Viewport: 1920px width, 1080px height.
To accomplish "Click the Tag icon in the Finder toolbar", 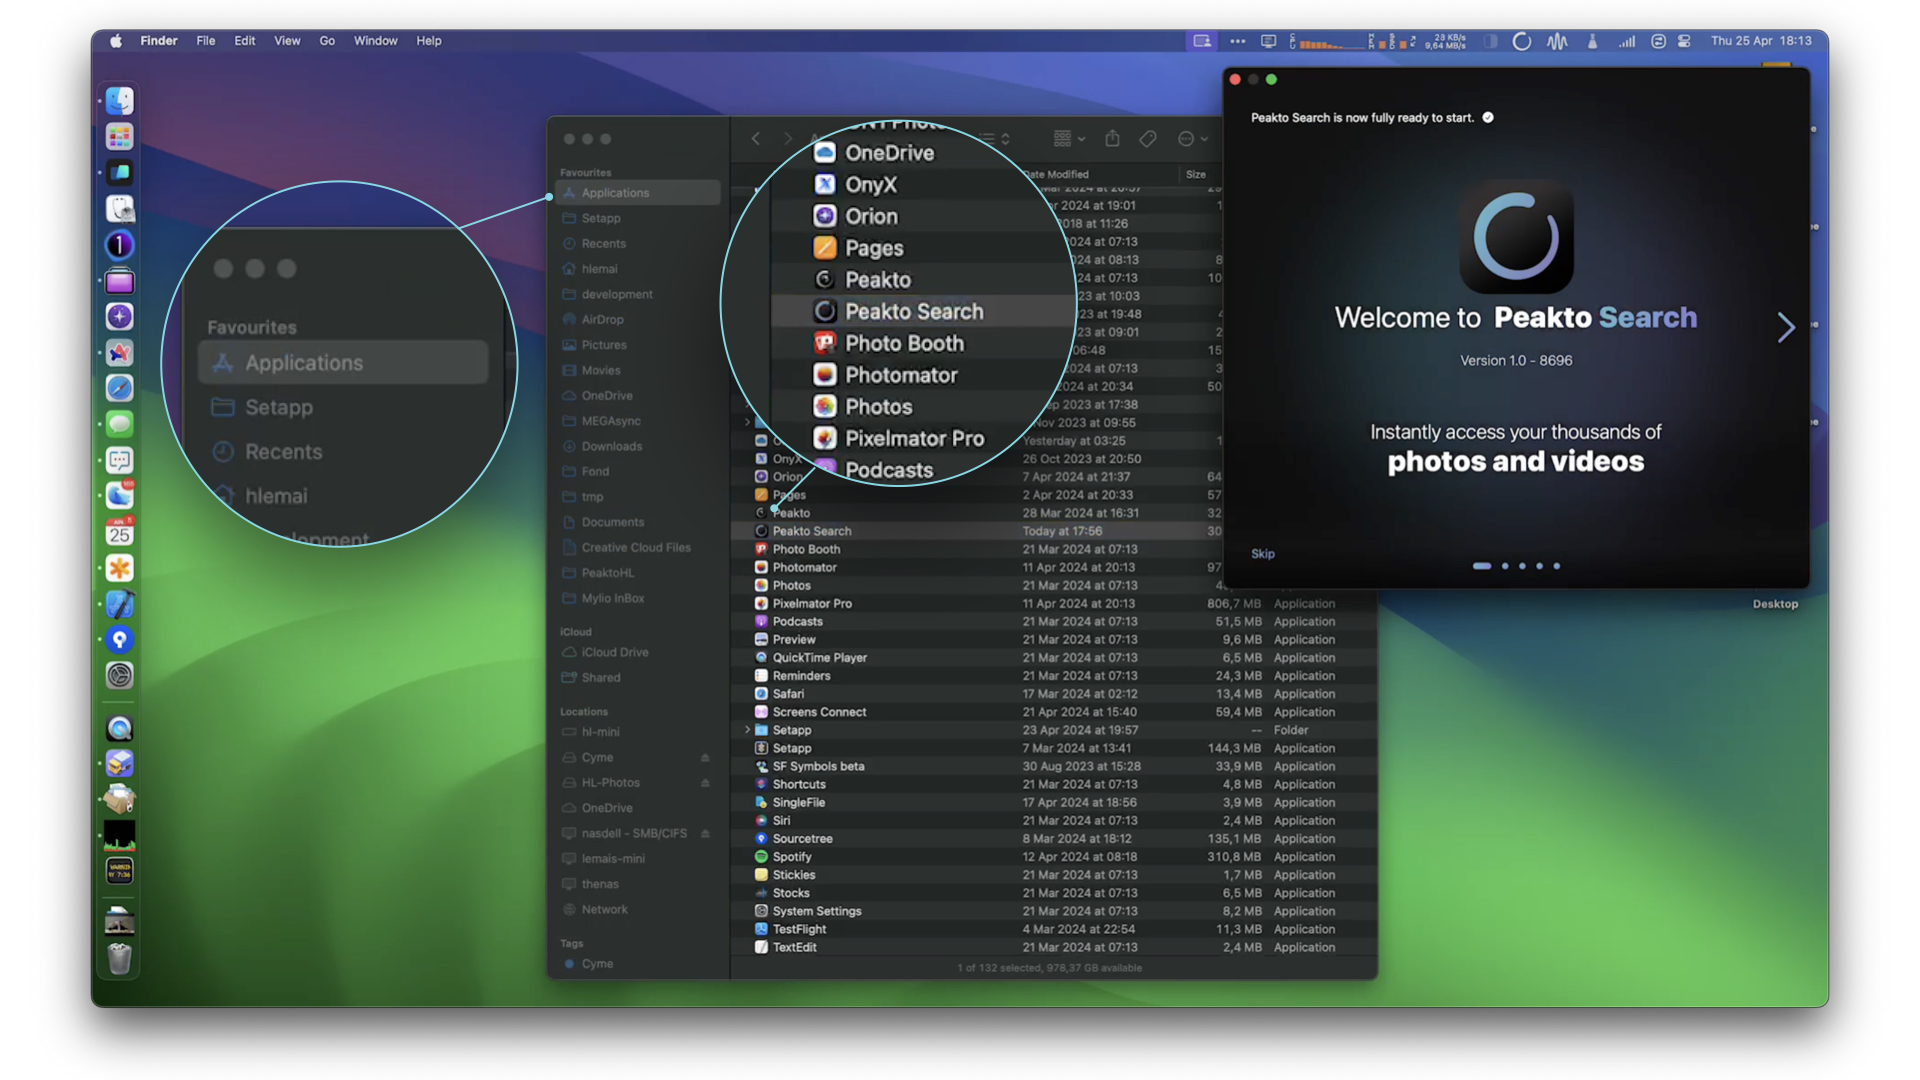I will [1148, 139].
